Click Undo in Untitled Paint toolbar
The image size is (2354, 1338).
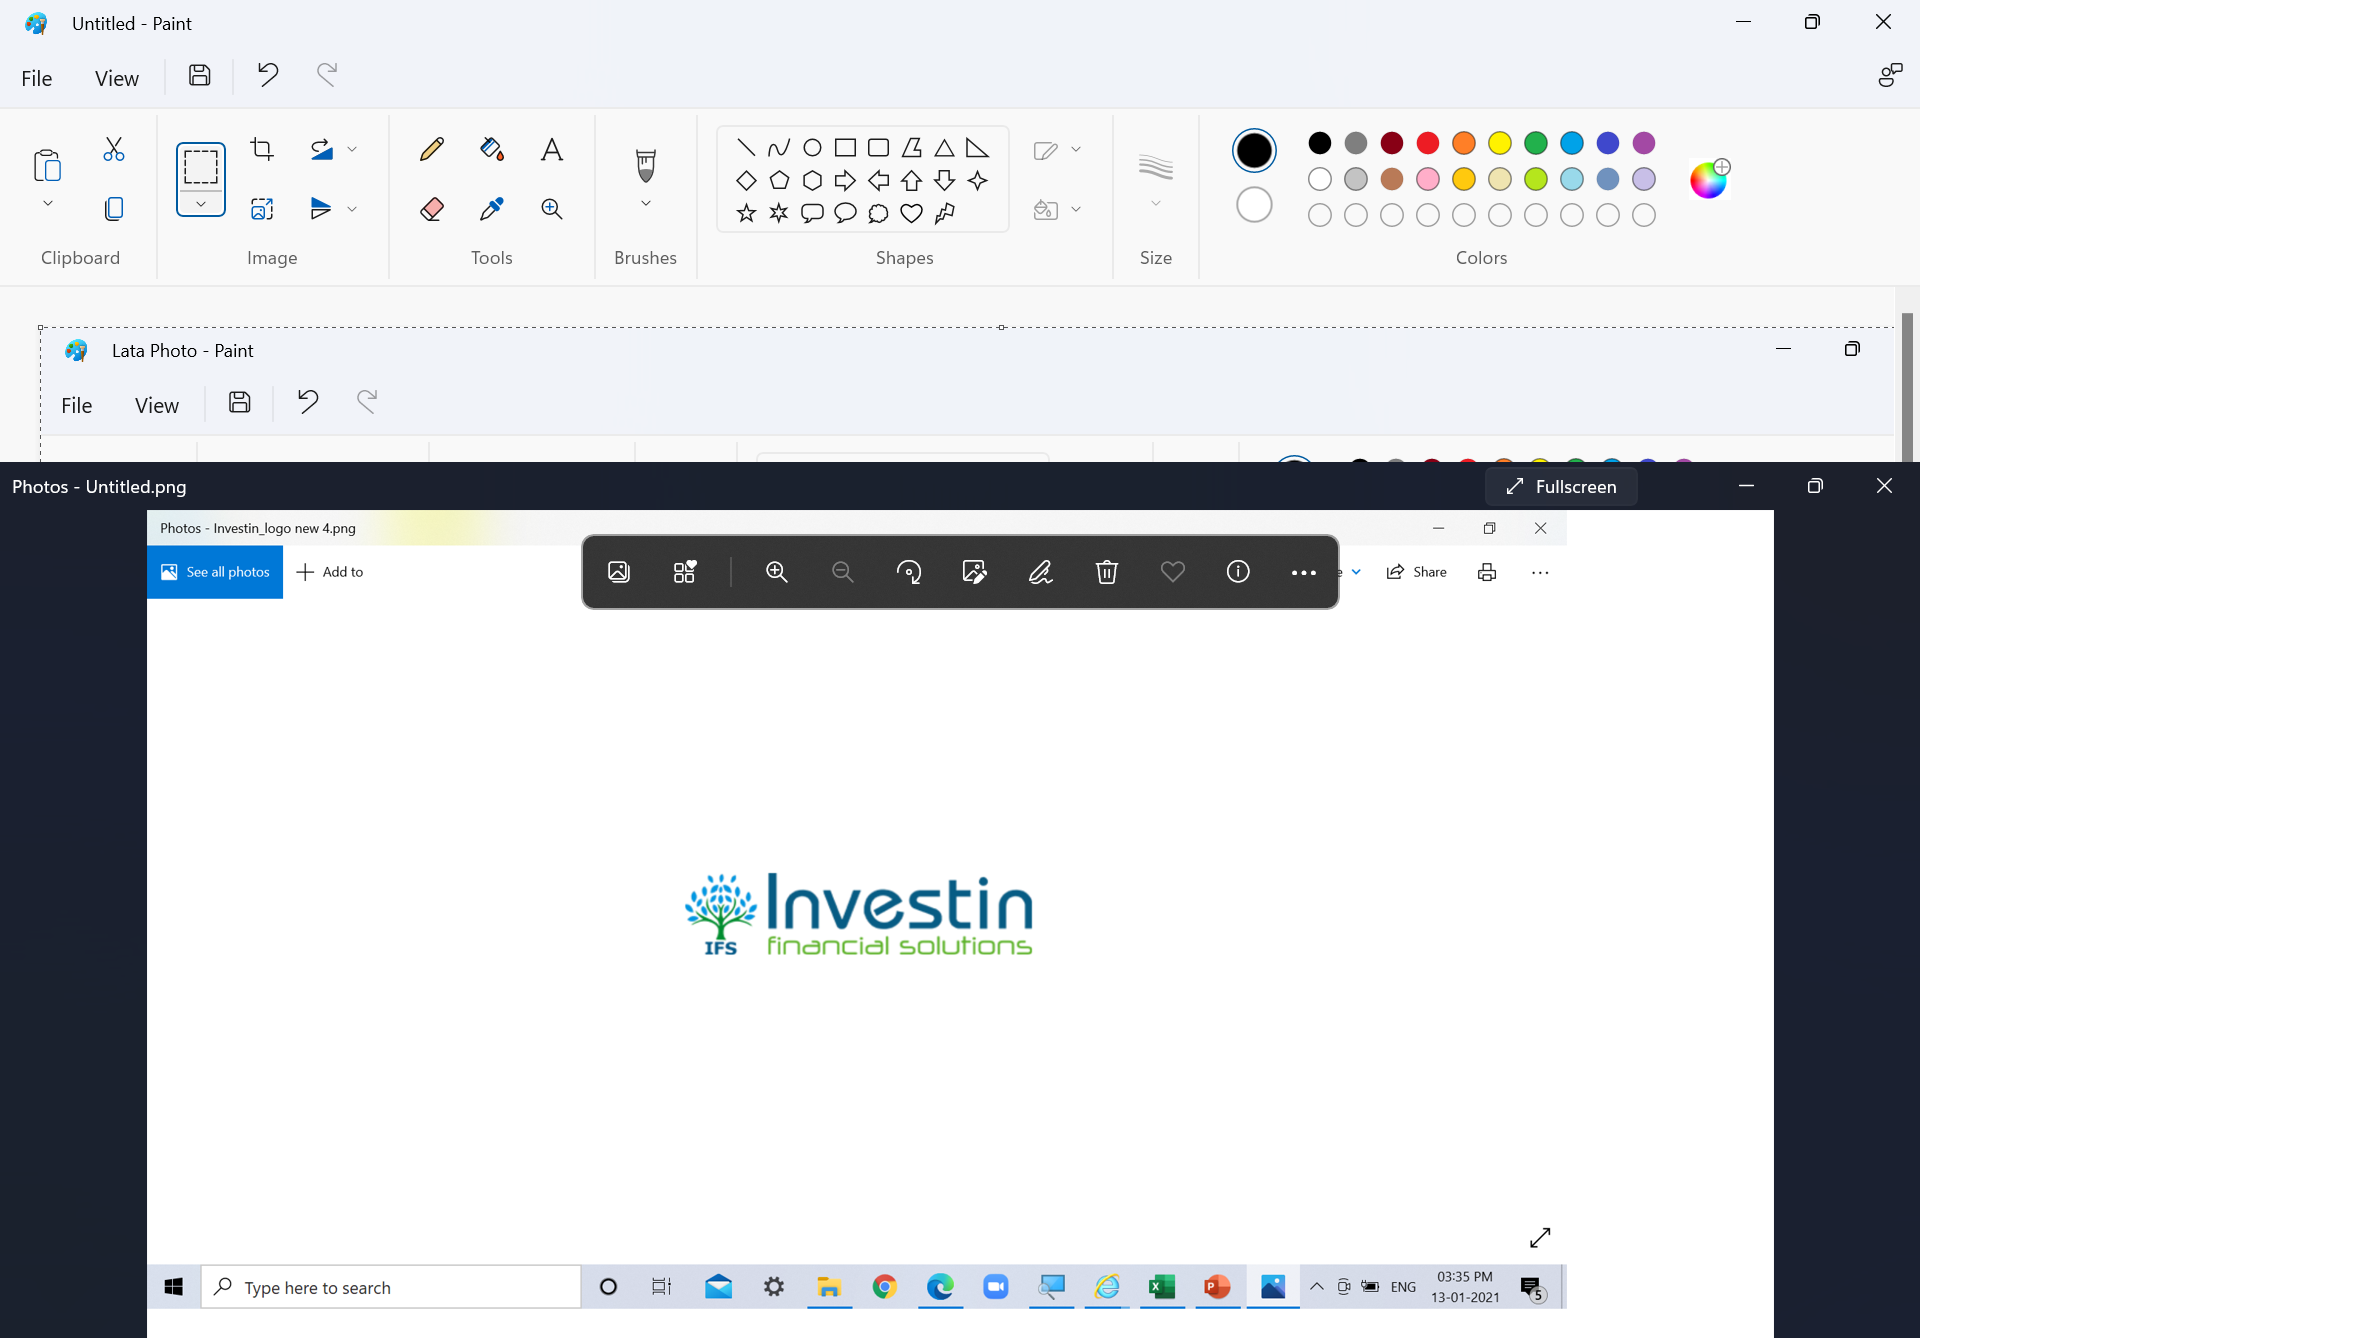[267, 74]
